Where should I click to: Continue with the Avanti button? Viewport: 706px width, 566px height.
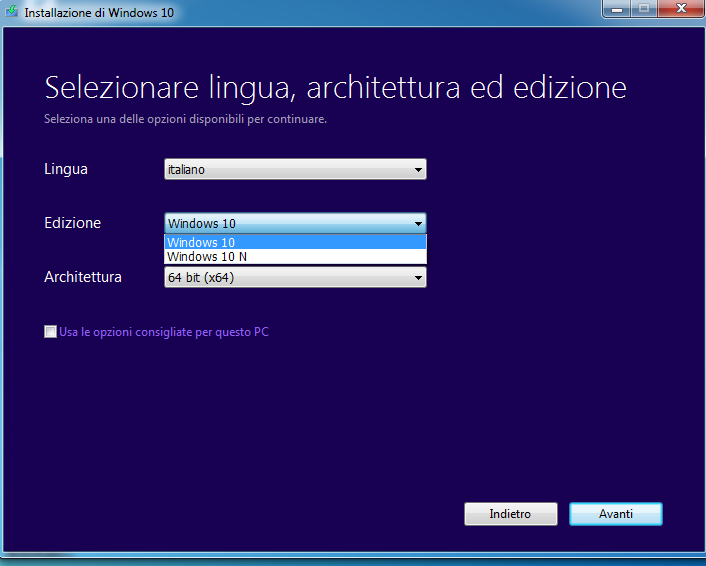click(x=615, y=514)
